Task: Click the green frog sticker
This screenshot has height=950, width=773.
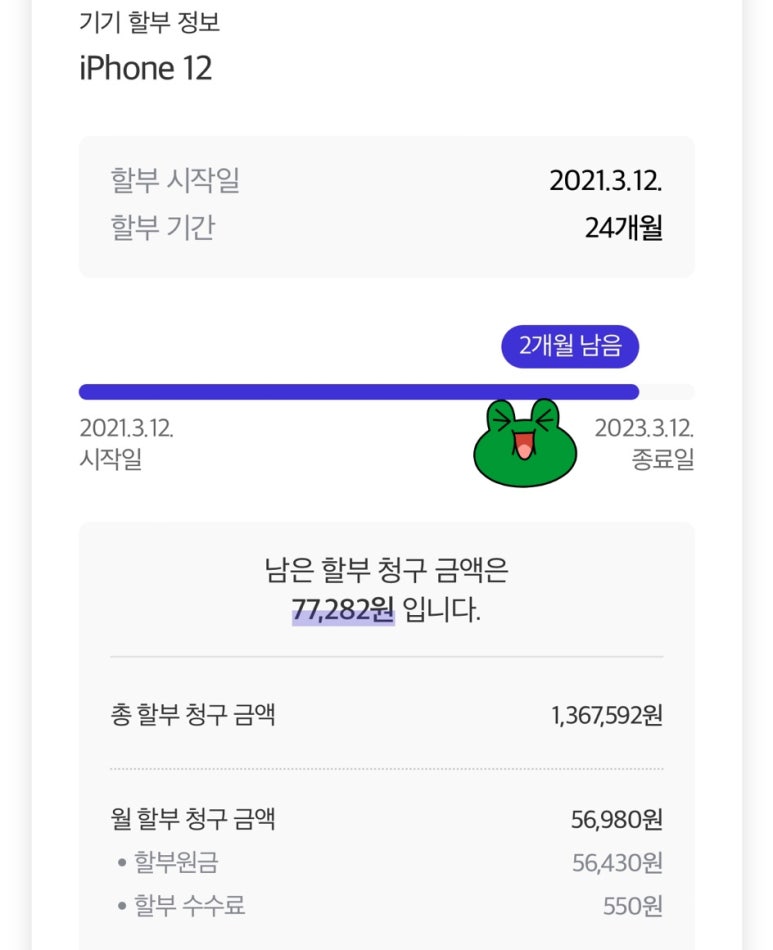Action: click(x=525, y=443)
